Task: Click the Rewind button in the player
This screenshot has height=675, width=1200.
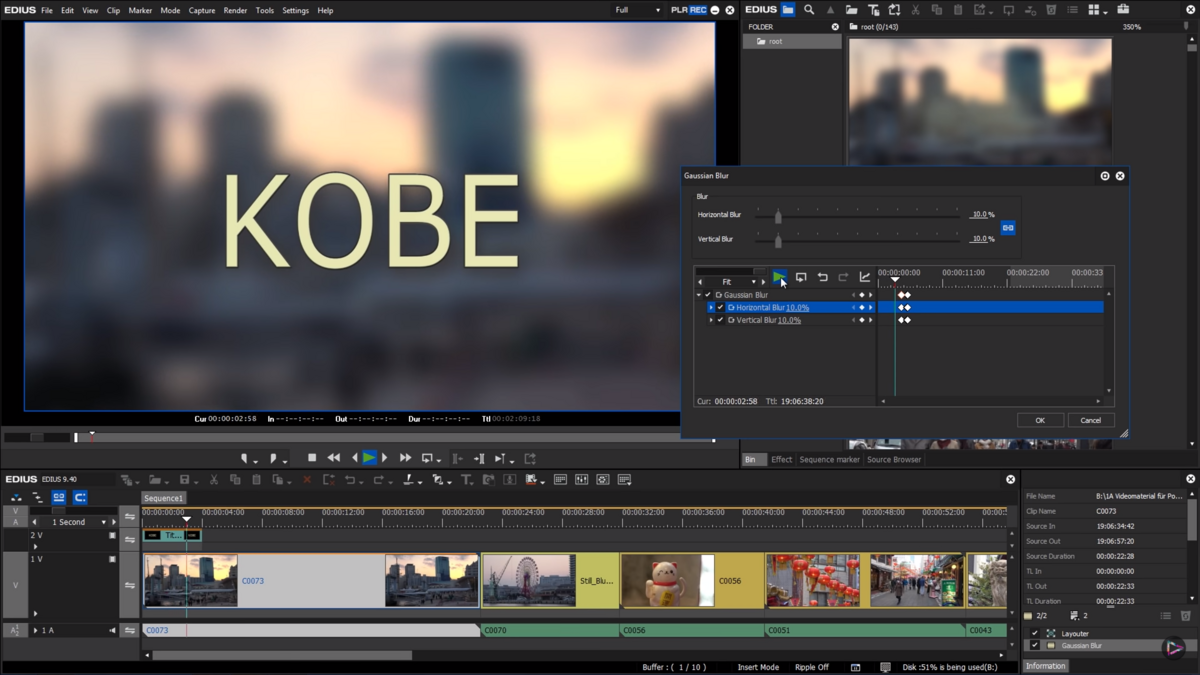Action: [x=334, y=458]
